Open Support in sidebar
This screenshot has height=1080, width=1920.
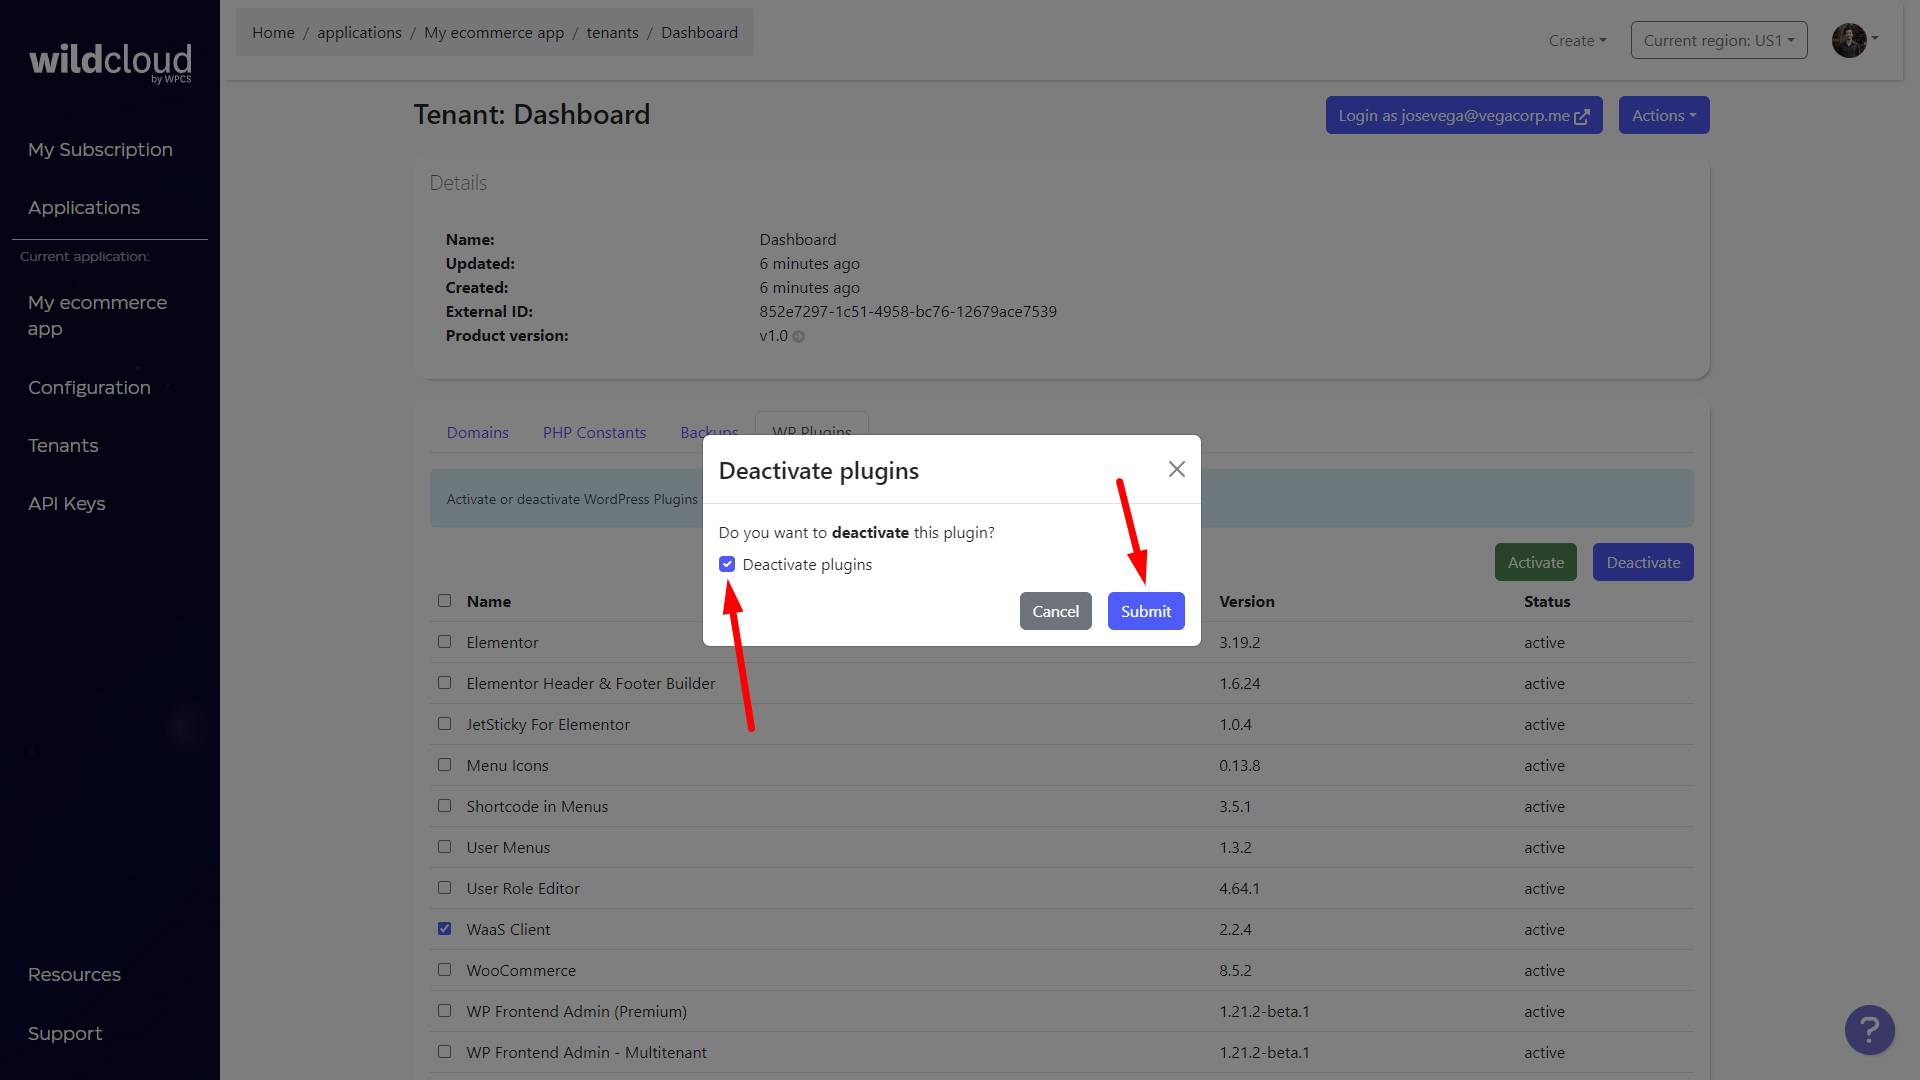point(65,1034)
